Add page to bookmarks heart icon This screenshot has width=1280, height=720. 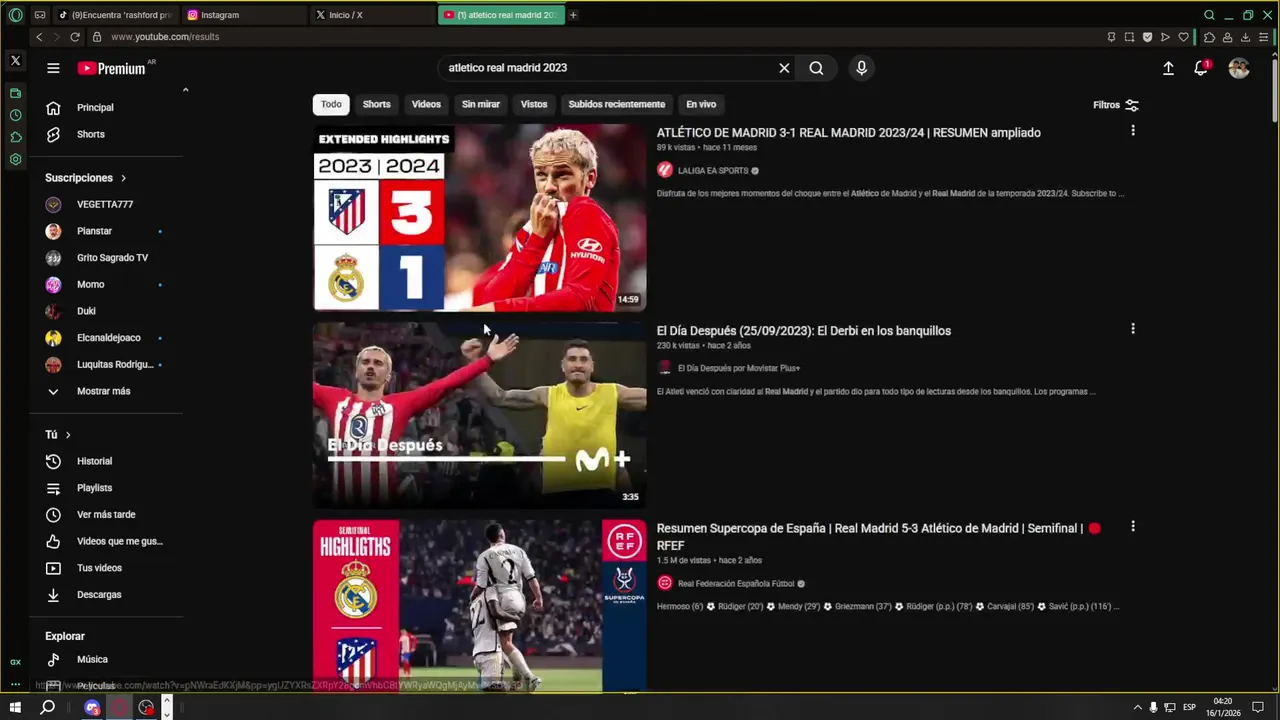click(1184, 37)
